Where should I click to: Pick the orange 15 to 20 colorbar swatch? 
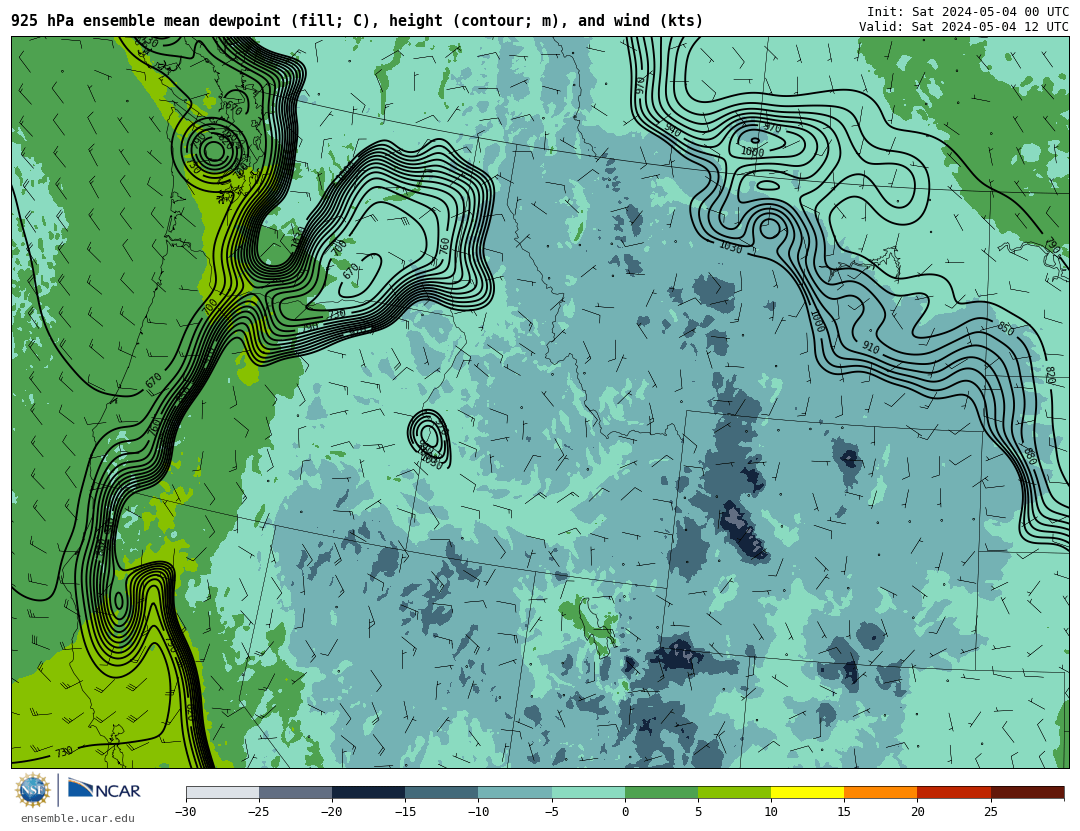881,792
